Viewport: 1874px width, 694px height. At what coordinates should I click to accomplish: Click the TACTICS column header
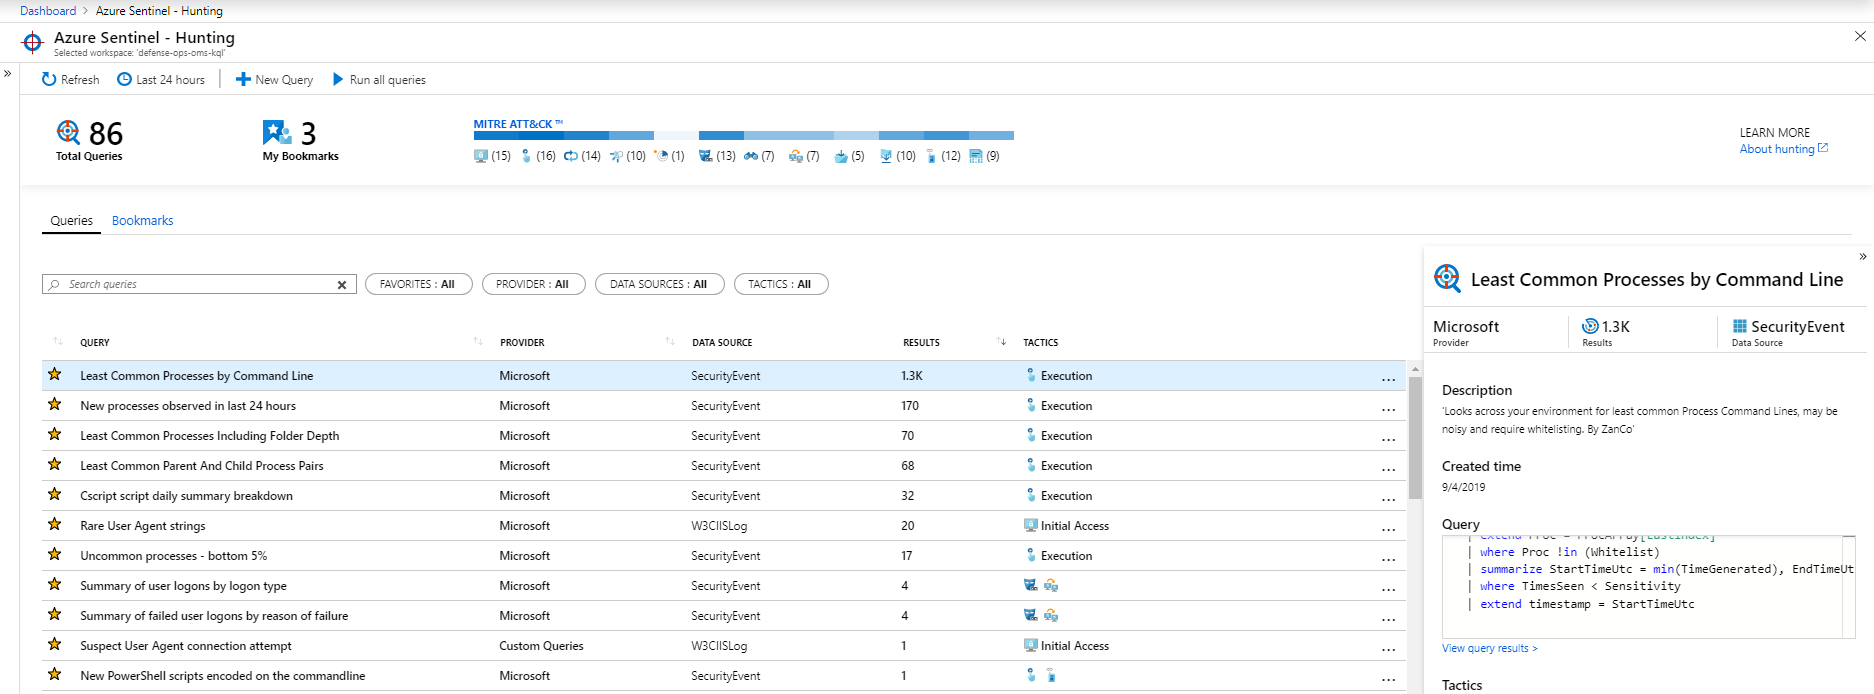[x=1040, y=343]
